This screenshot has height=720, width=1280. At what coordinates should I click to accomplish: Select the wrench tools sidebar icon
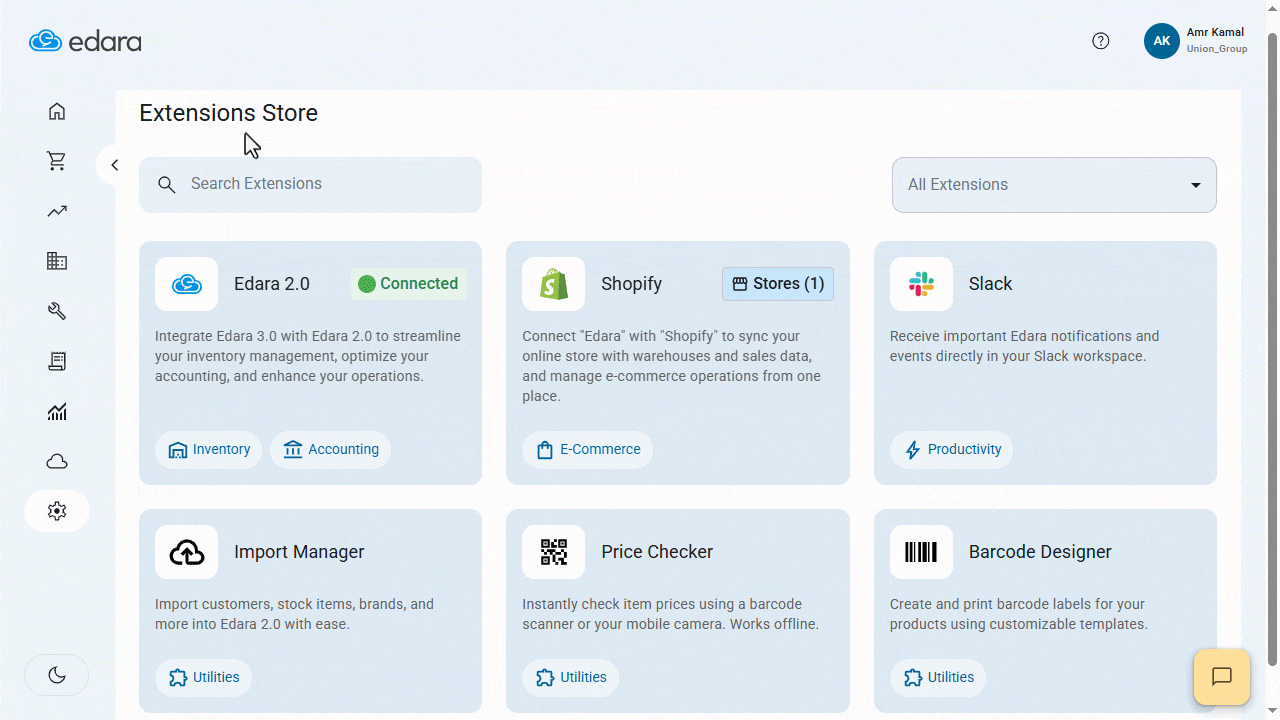(57, 311)
